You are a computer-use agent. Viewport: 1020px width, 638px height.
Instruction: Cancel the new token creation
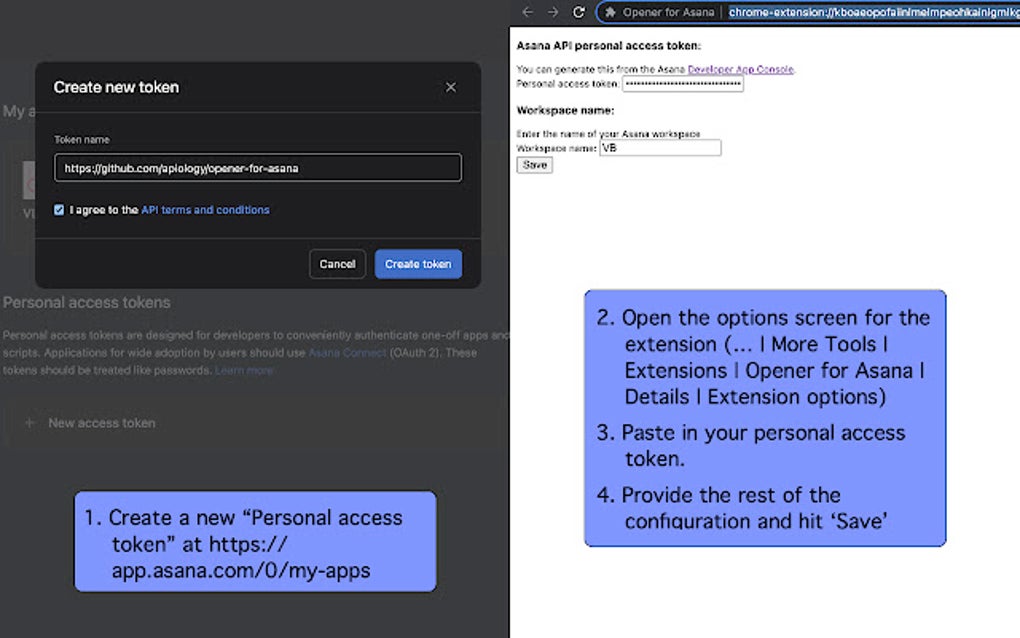[x=337, y=264]
